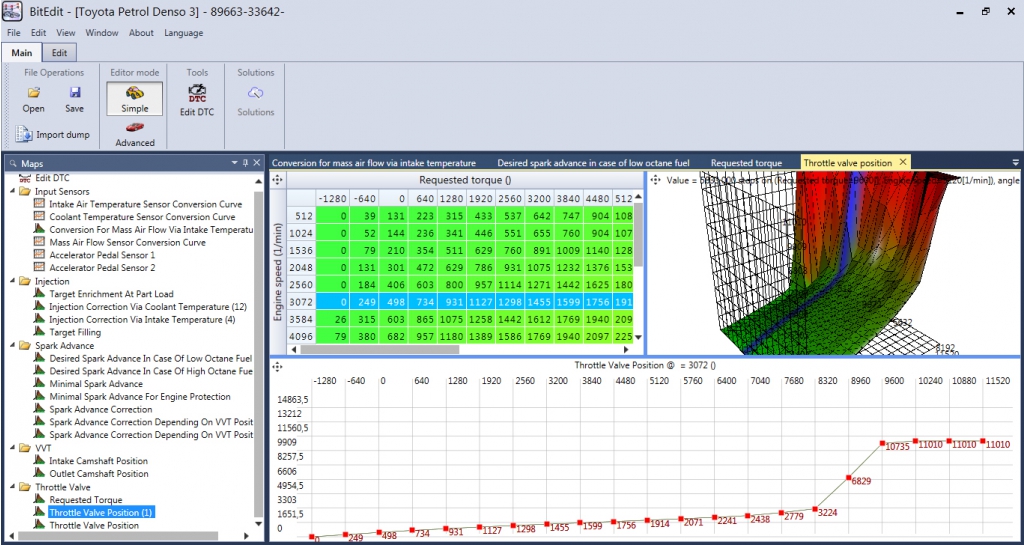Collapse the Injection folder

[x=13, y=281]
